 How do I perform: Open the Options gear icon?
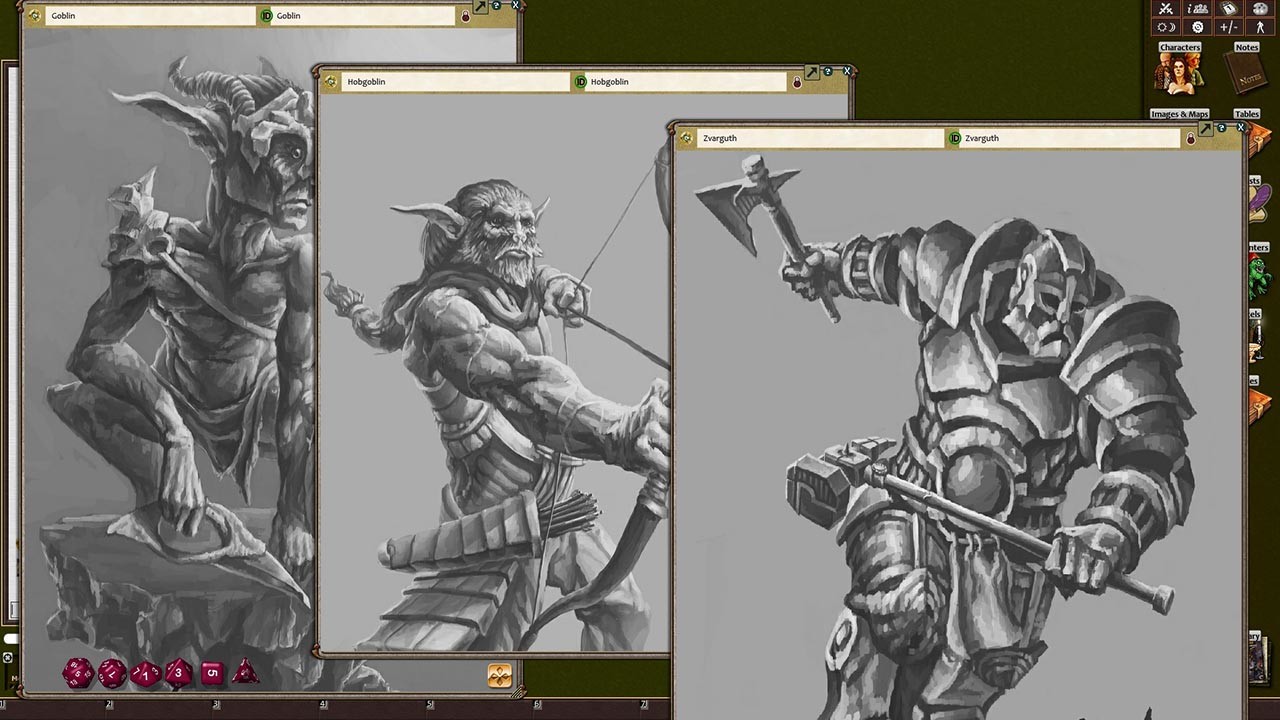[x=1197, y=27]
